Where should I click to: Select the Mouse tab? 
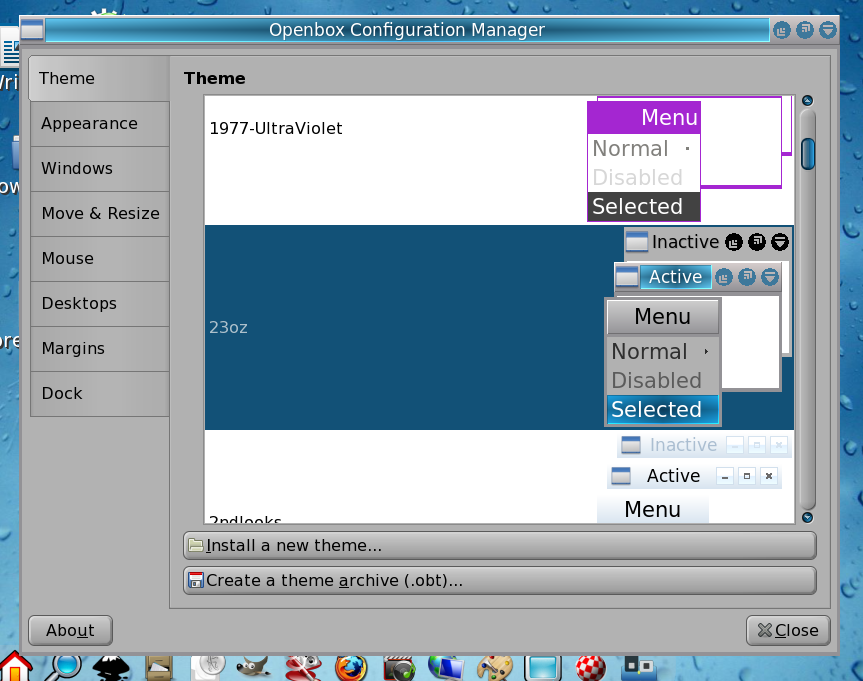100,259
